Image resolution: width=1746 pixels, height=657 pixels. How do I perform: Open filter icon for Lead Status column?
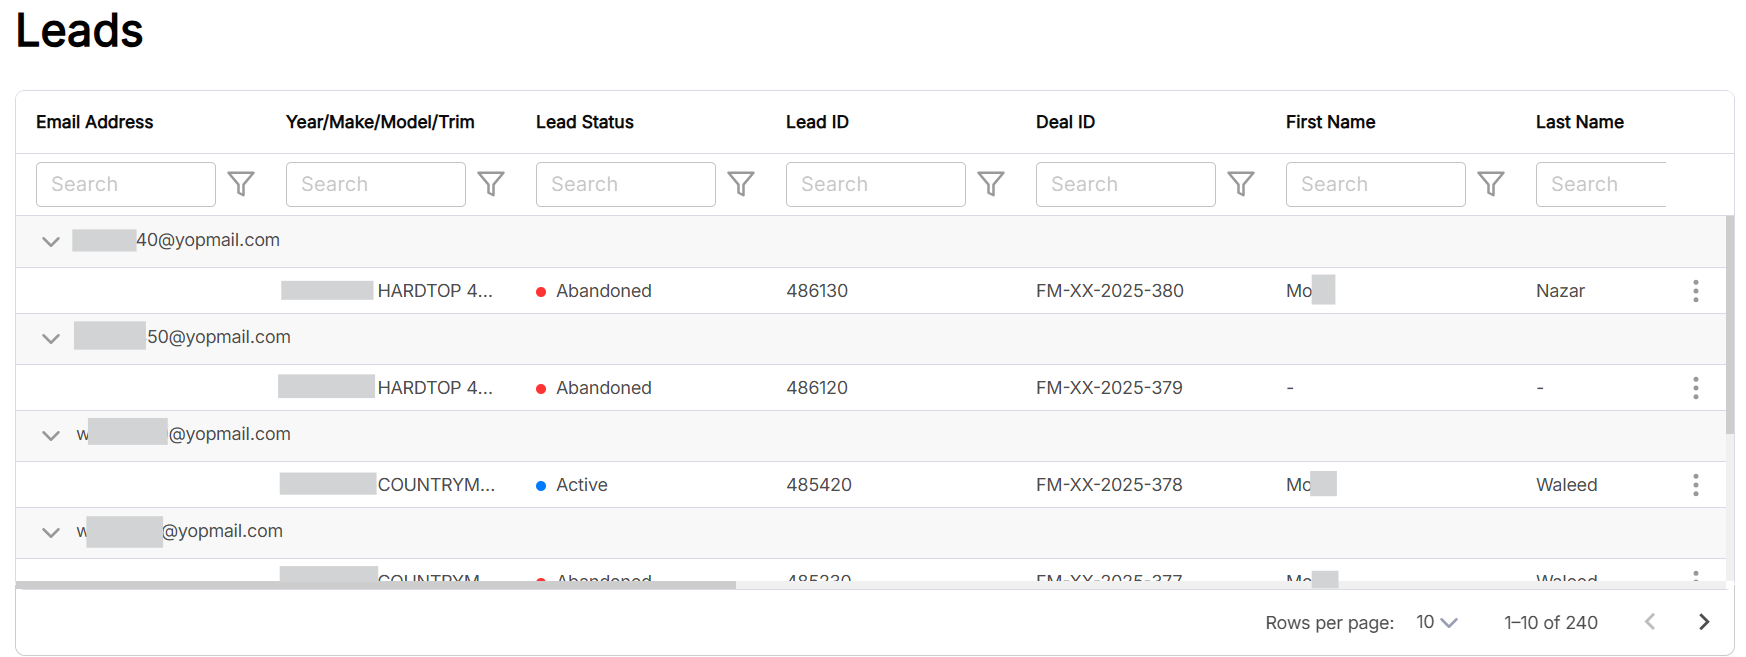click(x=741, y=184)
